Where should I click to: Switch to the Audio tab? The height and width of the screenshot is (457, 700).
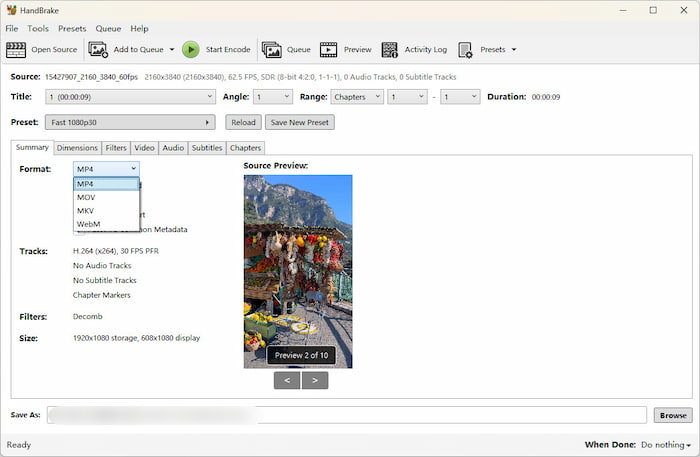(x=173, y=148)
